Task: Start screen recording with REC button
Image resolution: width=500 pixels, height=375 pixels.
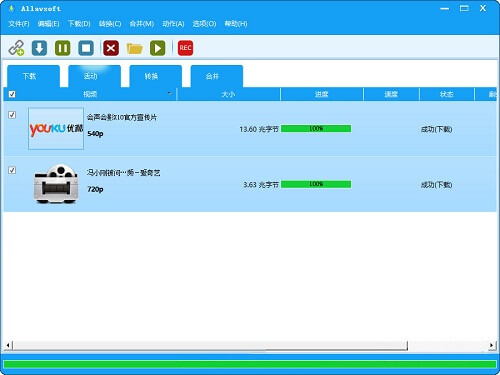Action: coord(185,48)
